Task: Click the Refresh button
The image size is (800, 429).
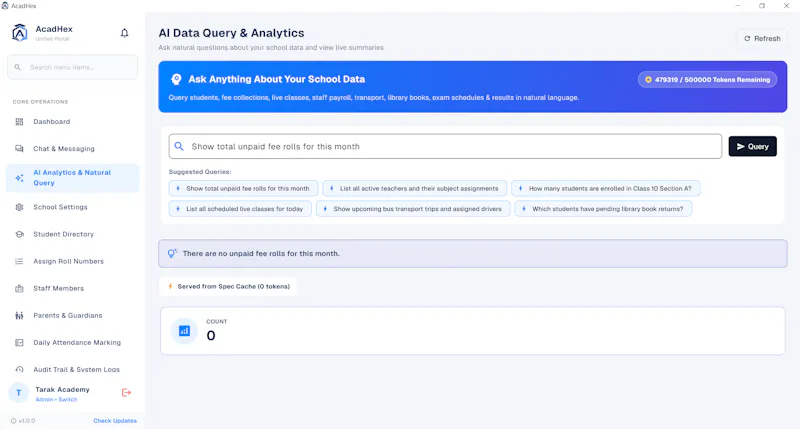Action: coord(762,39)
